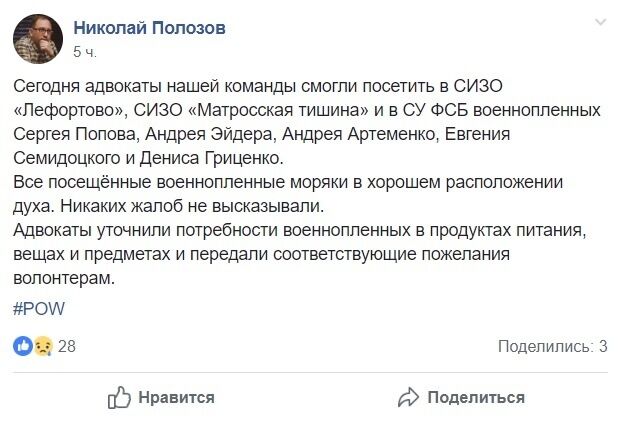The image size is (621, 422).
Task: Expand the post options chevron menu
Action: click(x=600, y=22)
